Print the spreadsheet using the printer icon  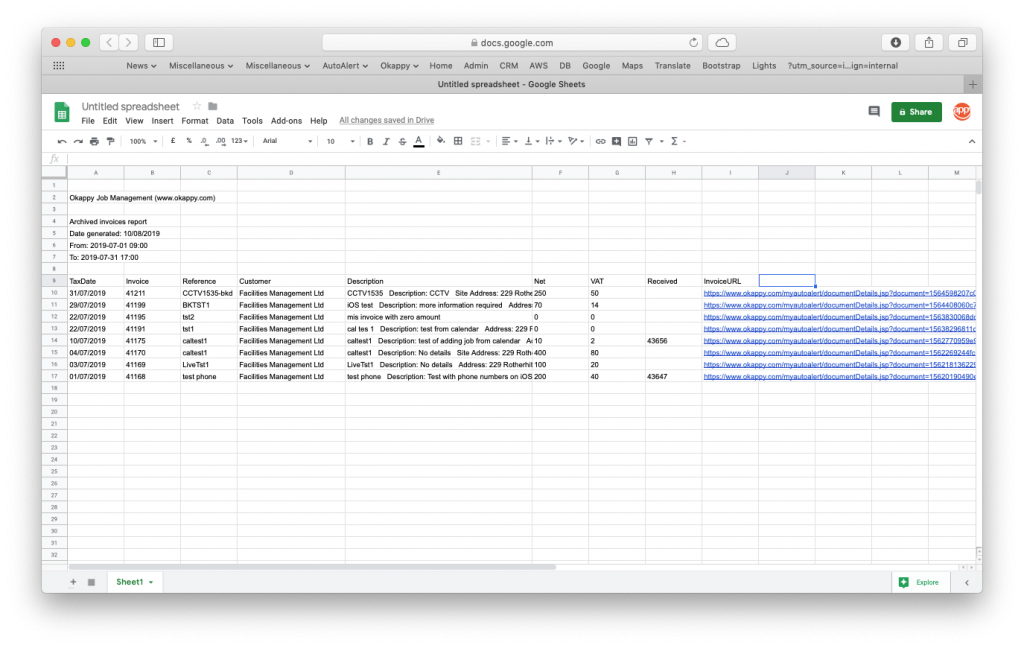[x=94, y=141]
